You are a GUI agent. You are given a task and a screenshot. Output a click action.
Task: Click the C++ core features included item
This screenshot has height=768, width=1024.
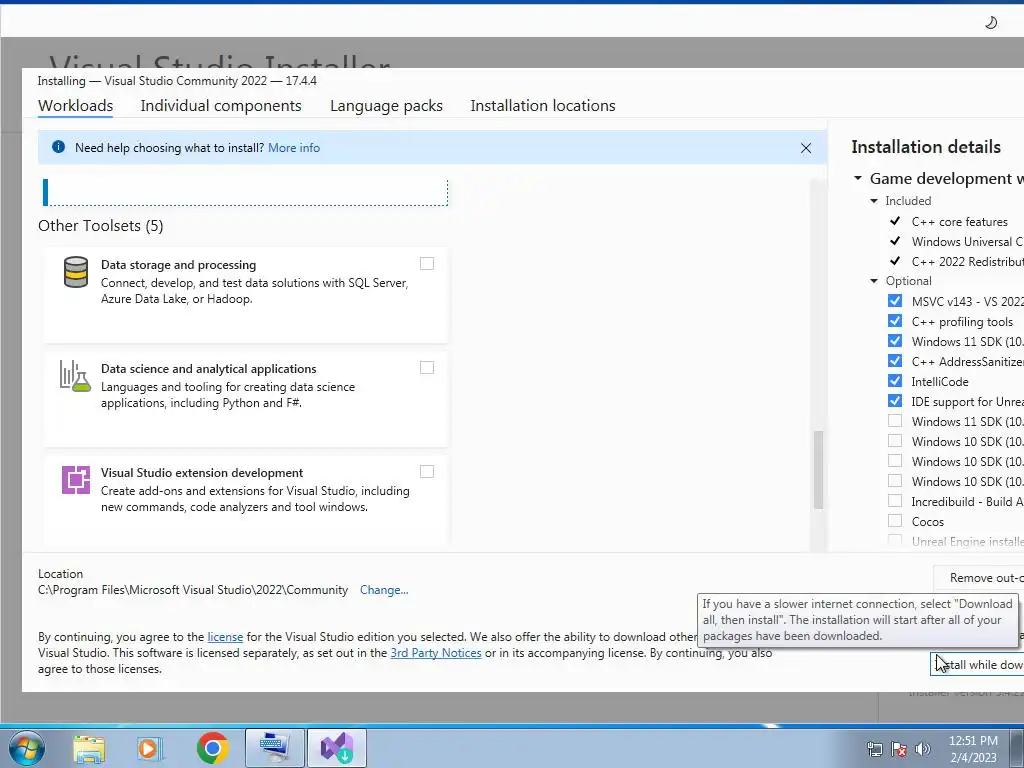tap(959, 222)
